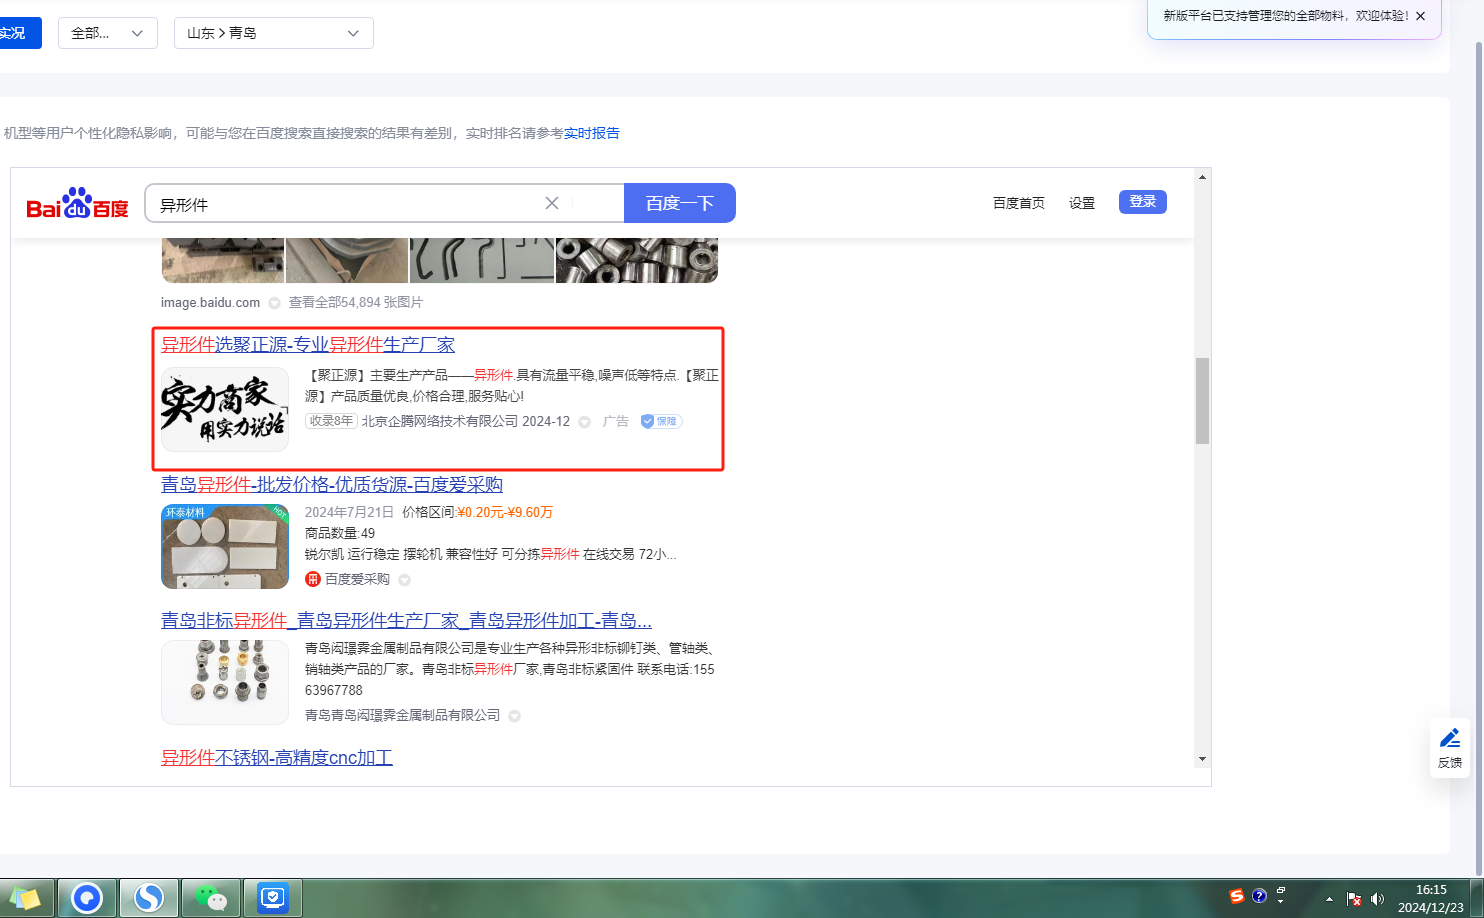
Task: Open the 反馈 feedback icon
Action: coord(1449,746)
